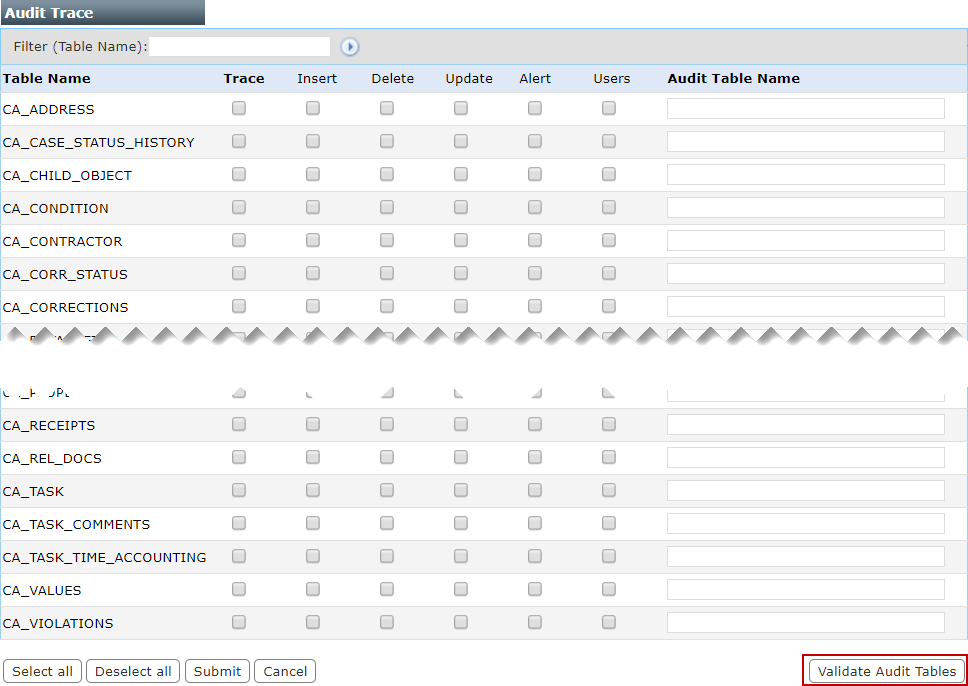Check Insert for CA_TASK
This screenshot has height=686, width=968.
click(312, 490)
